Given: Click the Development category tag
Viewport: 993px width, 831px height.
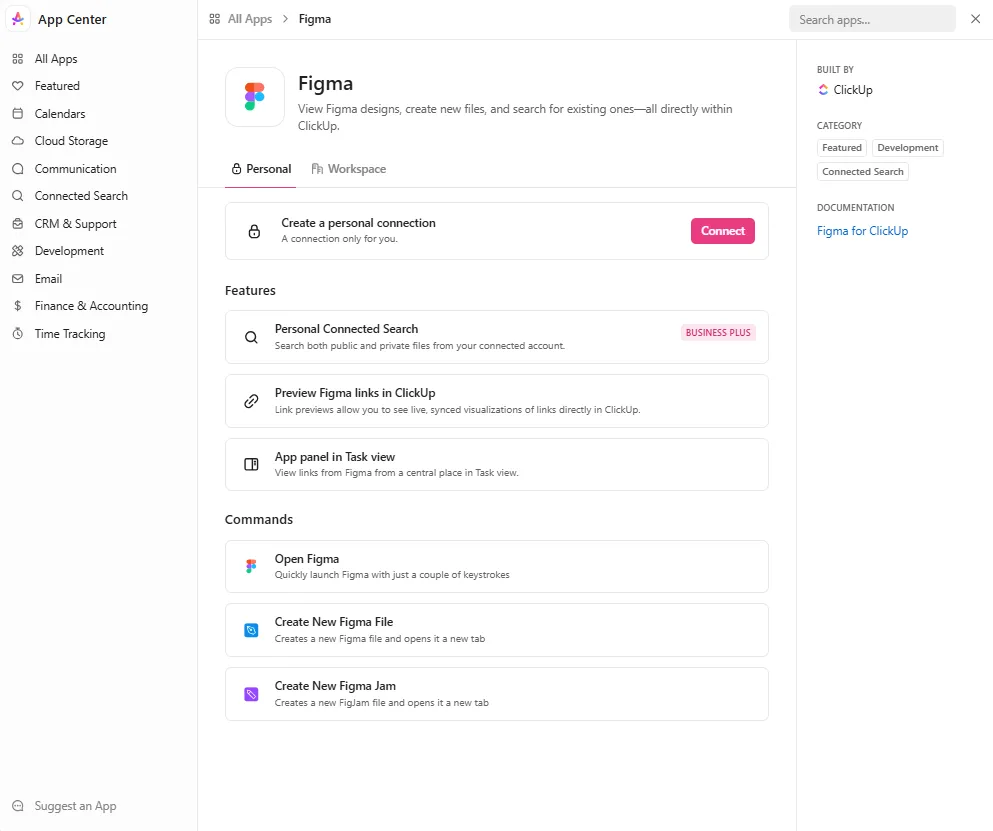Looking at the screenshot, I should coord(908,148).
